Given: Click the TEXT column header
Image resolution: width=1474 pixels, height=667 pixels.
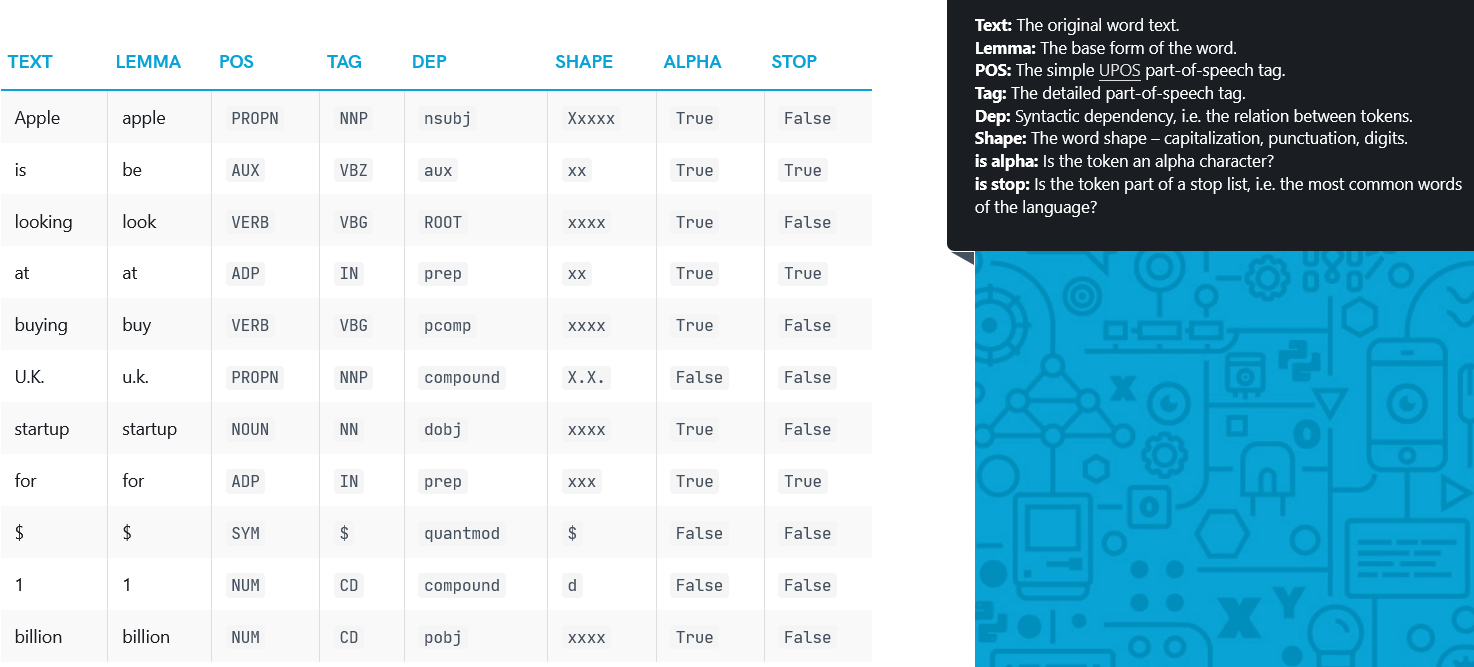Looking at the screenshot, I should pos(30,62).
